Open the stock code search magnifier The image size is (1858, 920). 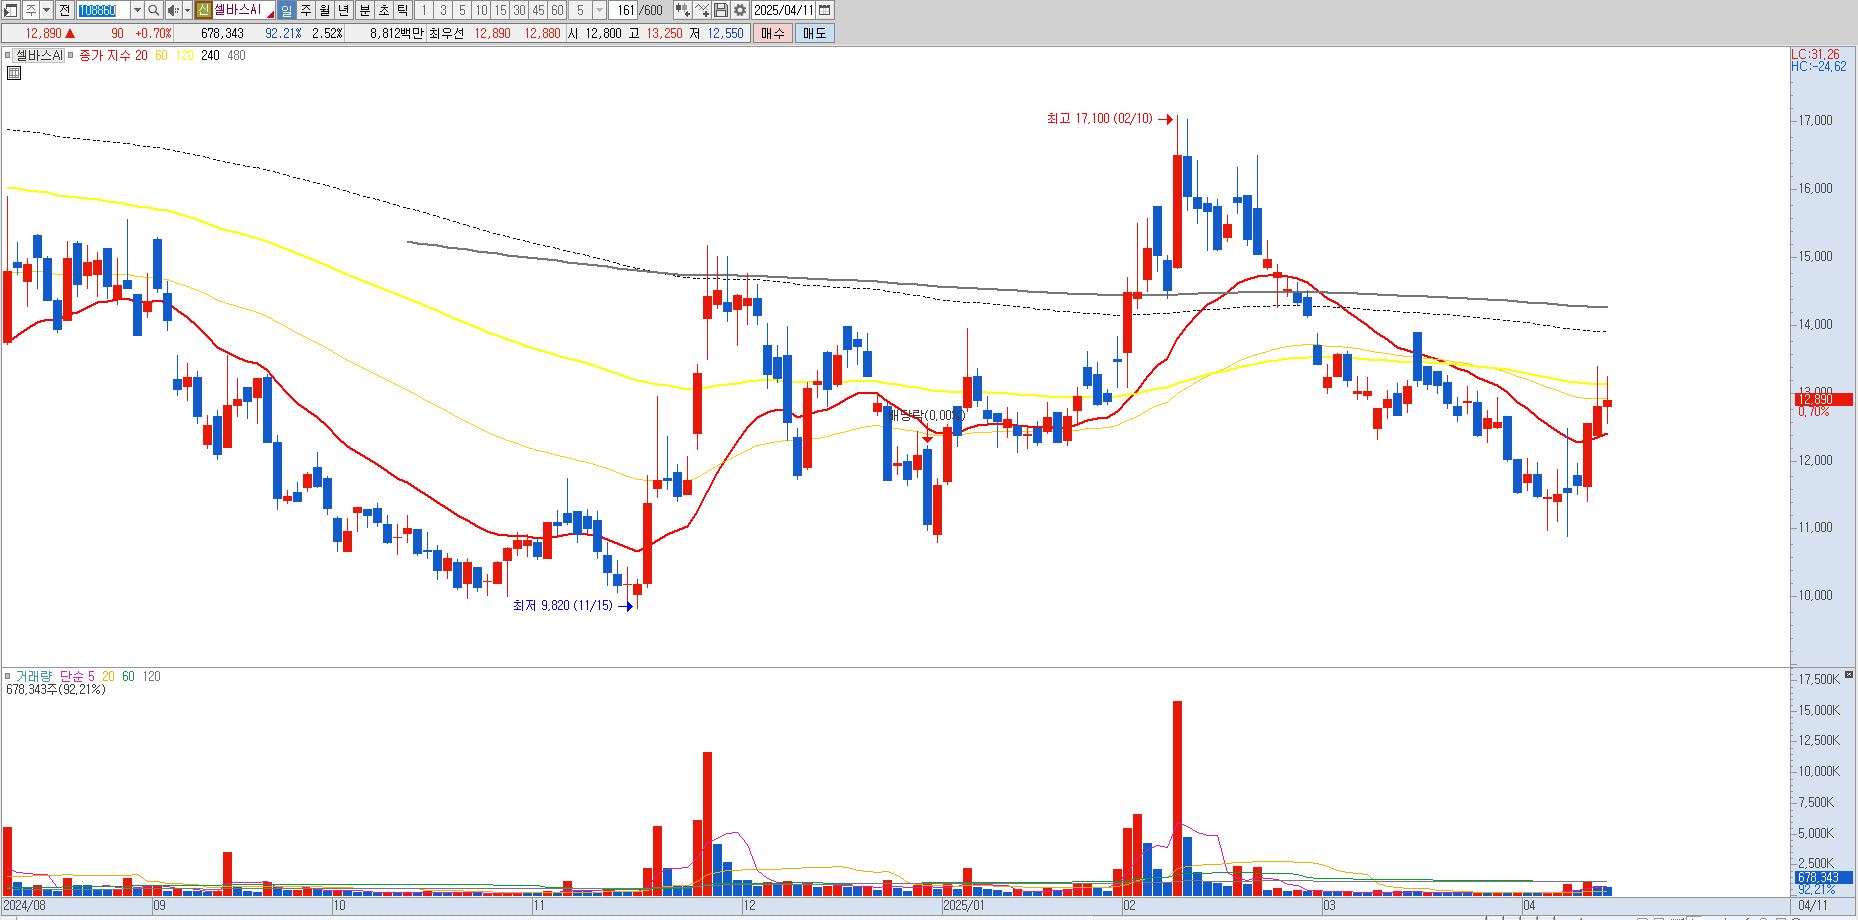154,10
